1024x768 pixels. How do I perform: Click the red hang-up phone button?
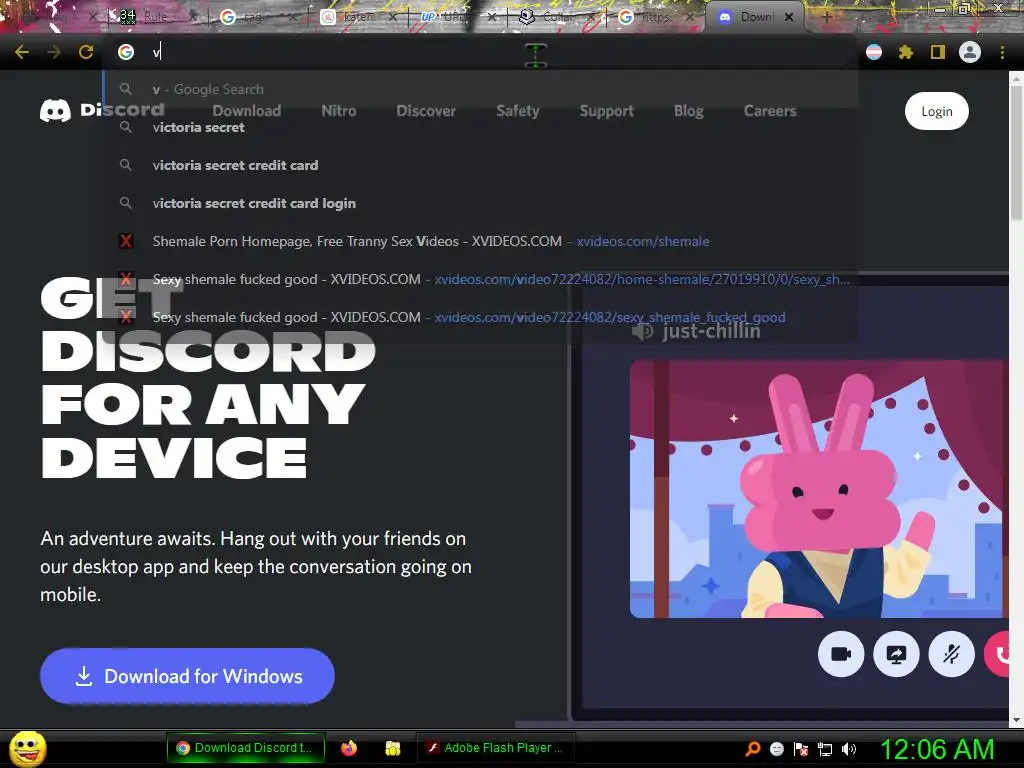997,654
